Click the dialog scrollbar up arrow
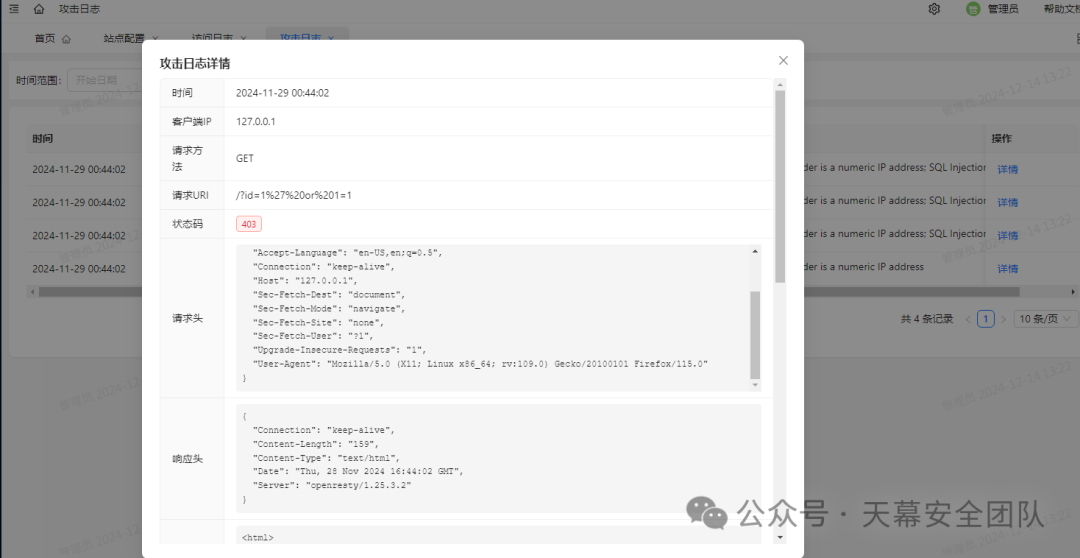The width and height of the screenshot is (1080, 558). 780,84
